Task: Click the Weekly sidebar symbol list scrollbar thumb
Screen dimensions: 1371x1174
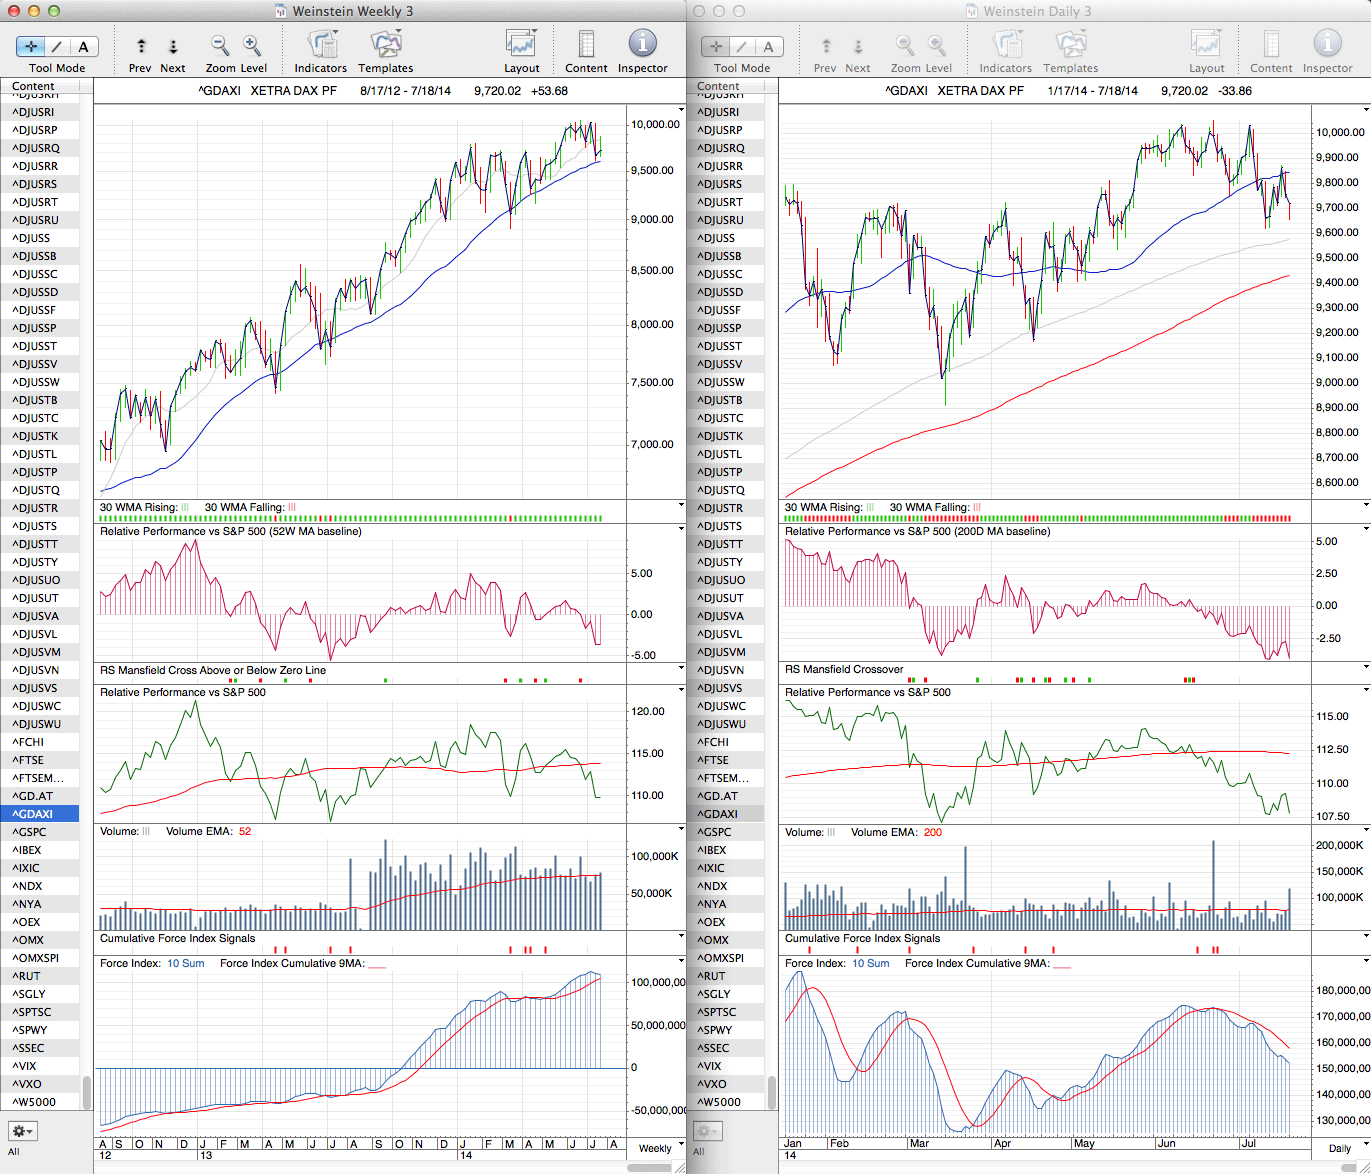Action: pyautogui.click(x=87, y=1092)
